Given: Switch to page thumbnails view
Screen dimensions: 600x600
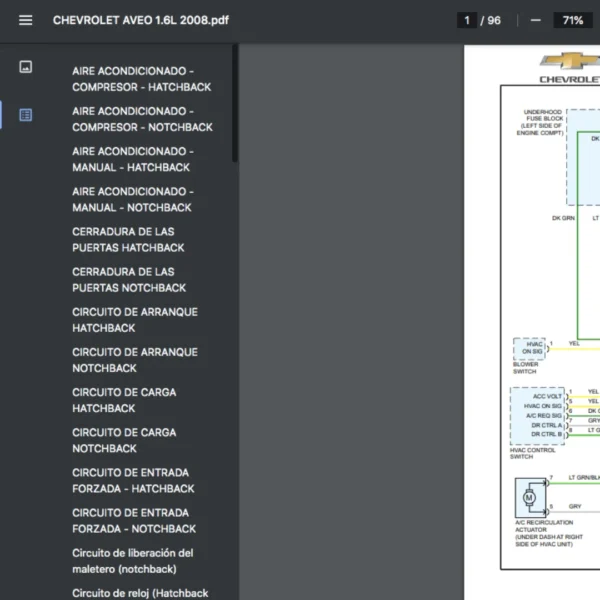Looking at the screenshot, I should [26, 67].
